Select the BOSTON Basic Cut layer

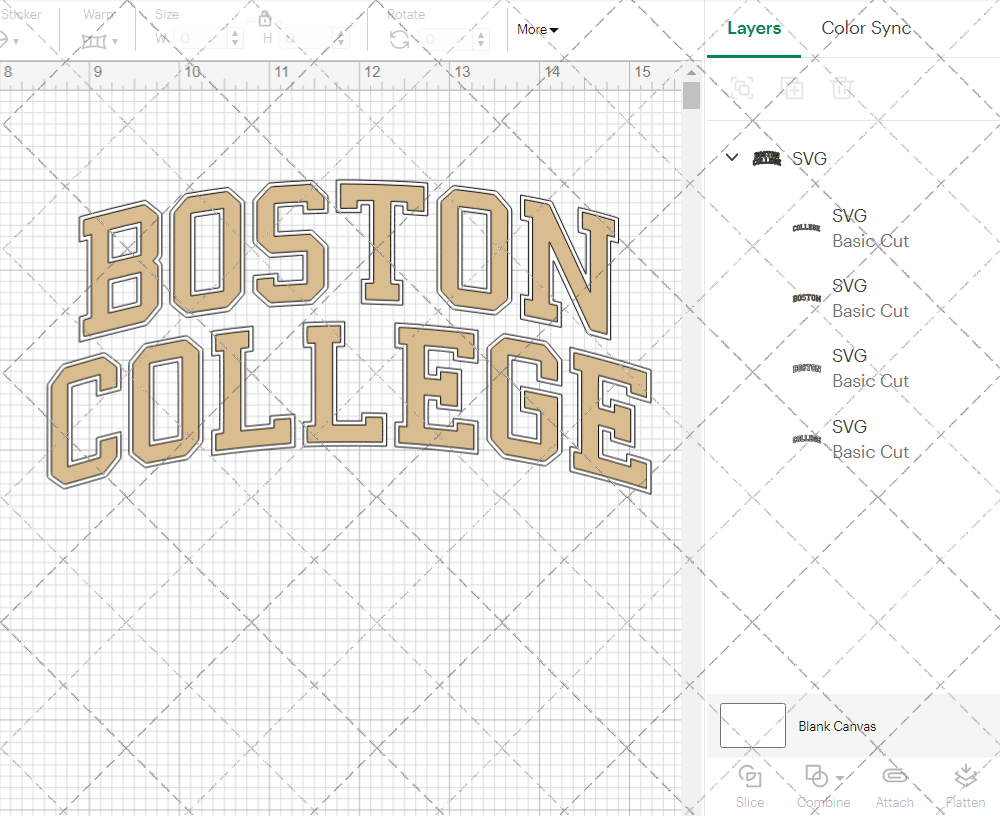(x=870, y=298)
